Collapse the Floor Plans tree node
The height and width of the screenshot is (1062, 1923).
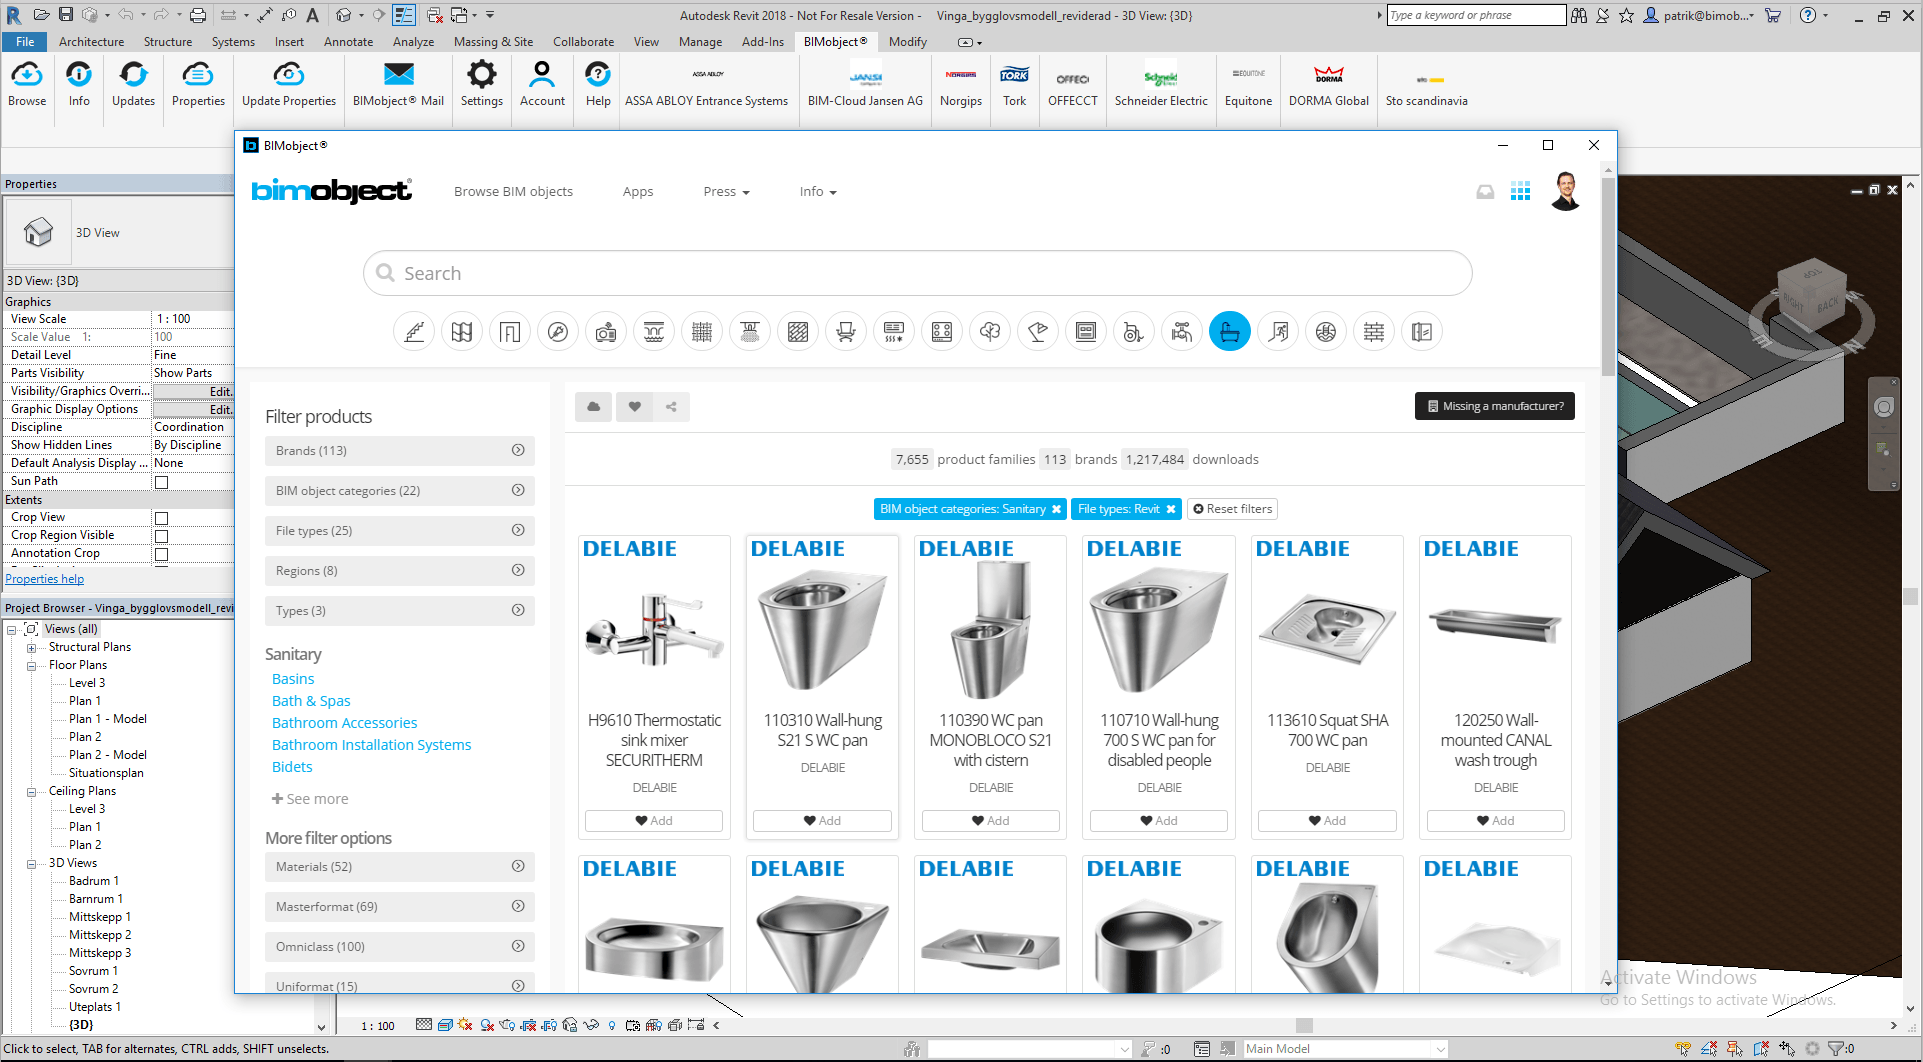coord(33,664)
